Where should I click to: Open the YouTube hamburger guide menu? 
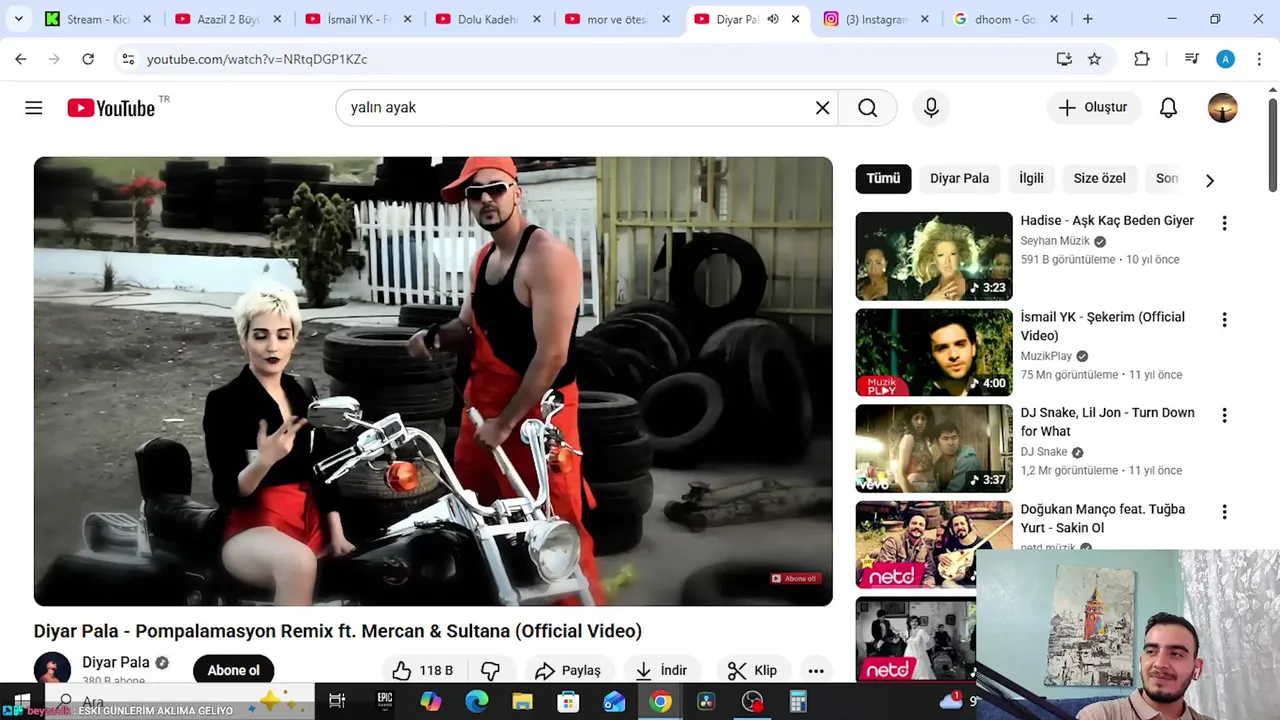34,108
